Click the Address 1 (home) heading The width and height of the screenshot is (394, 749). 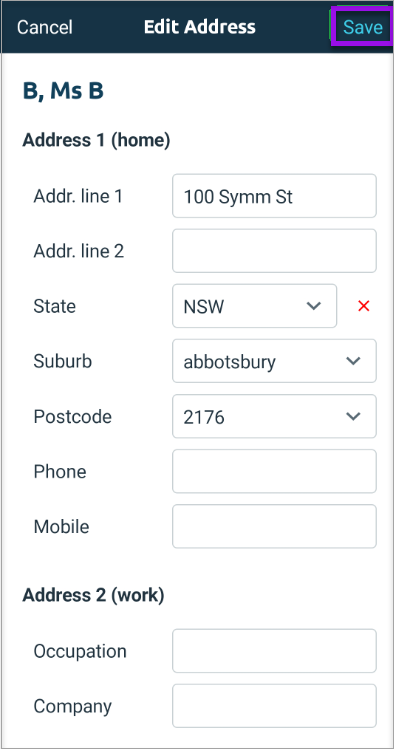click(x=96, y=141)
